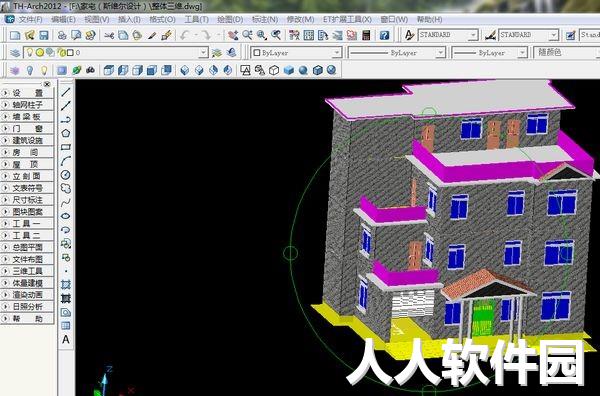Open the 三维工具 sidebar item
This screenshot has height=396, width=600.
click(x=27, y=271)
